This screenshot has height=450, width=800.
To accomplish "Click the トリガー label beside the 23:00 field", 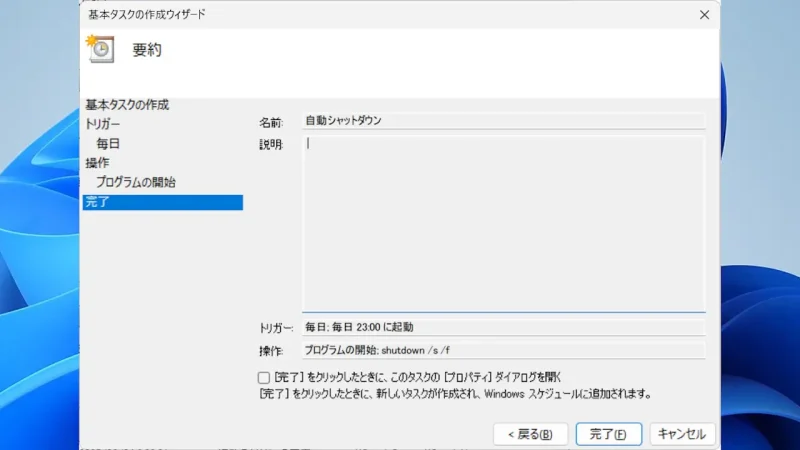I will click(276, 328).
